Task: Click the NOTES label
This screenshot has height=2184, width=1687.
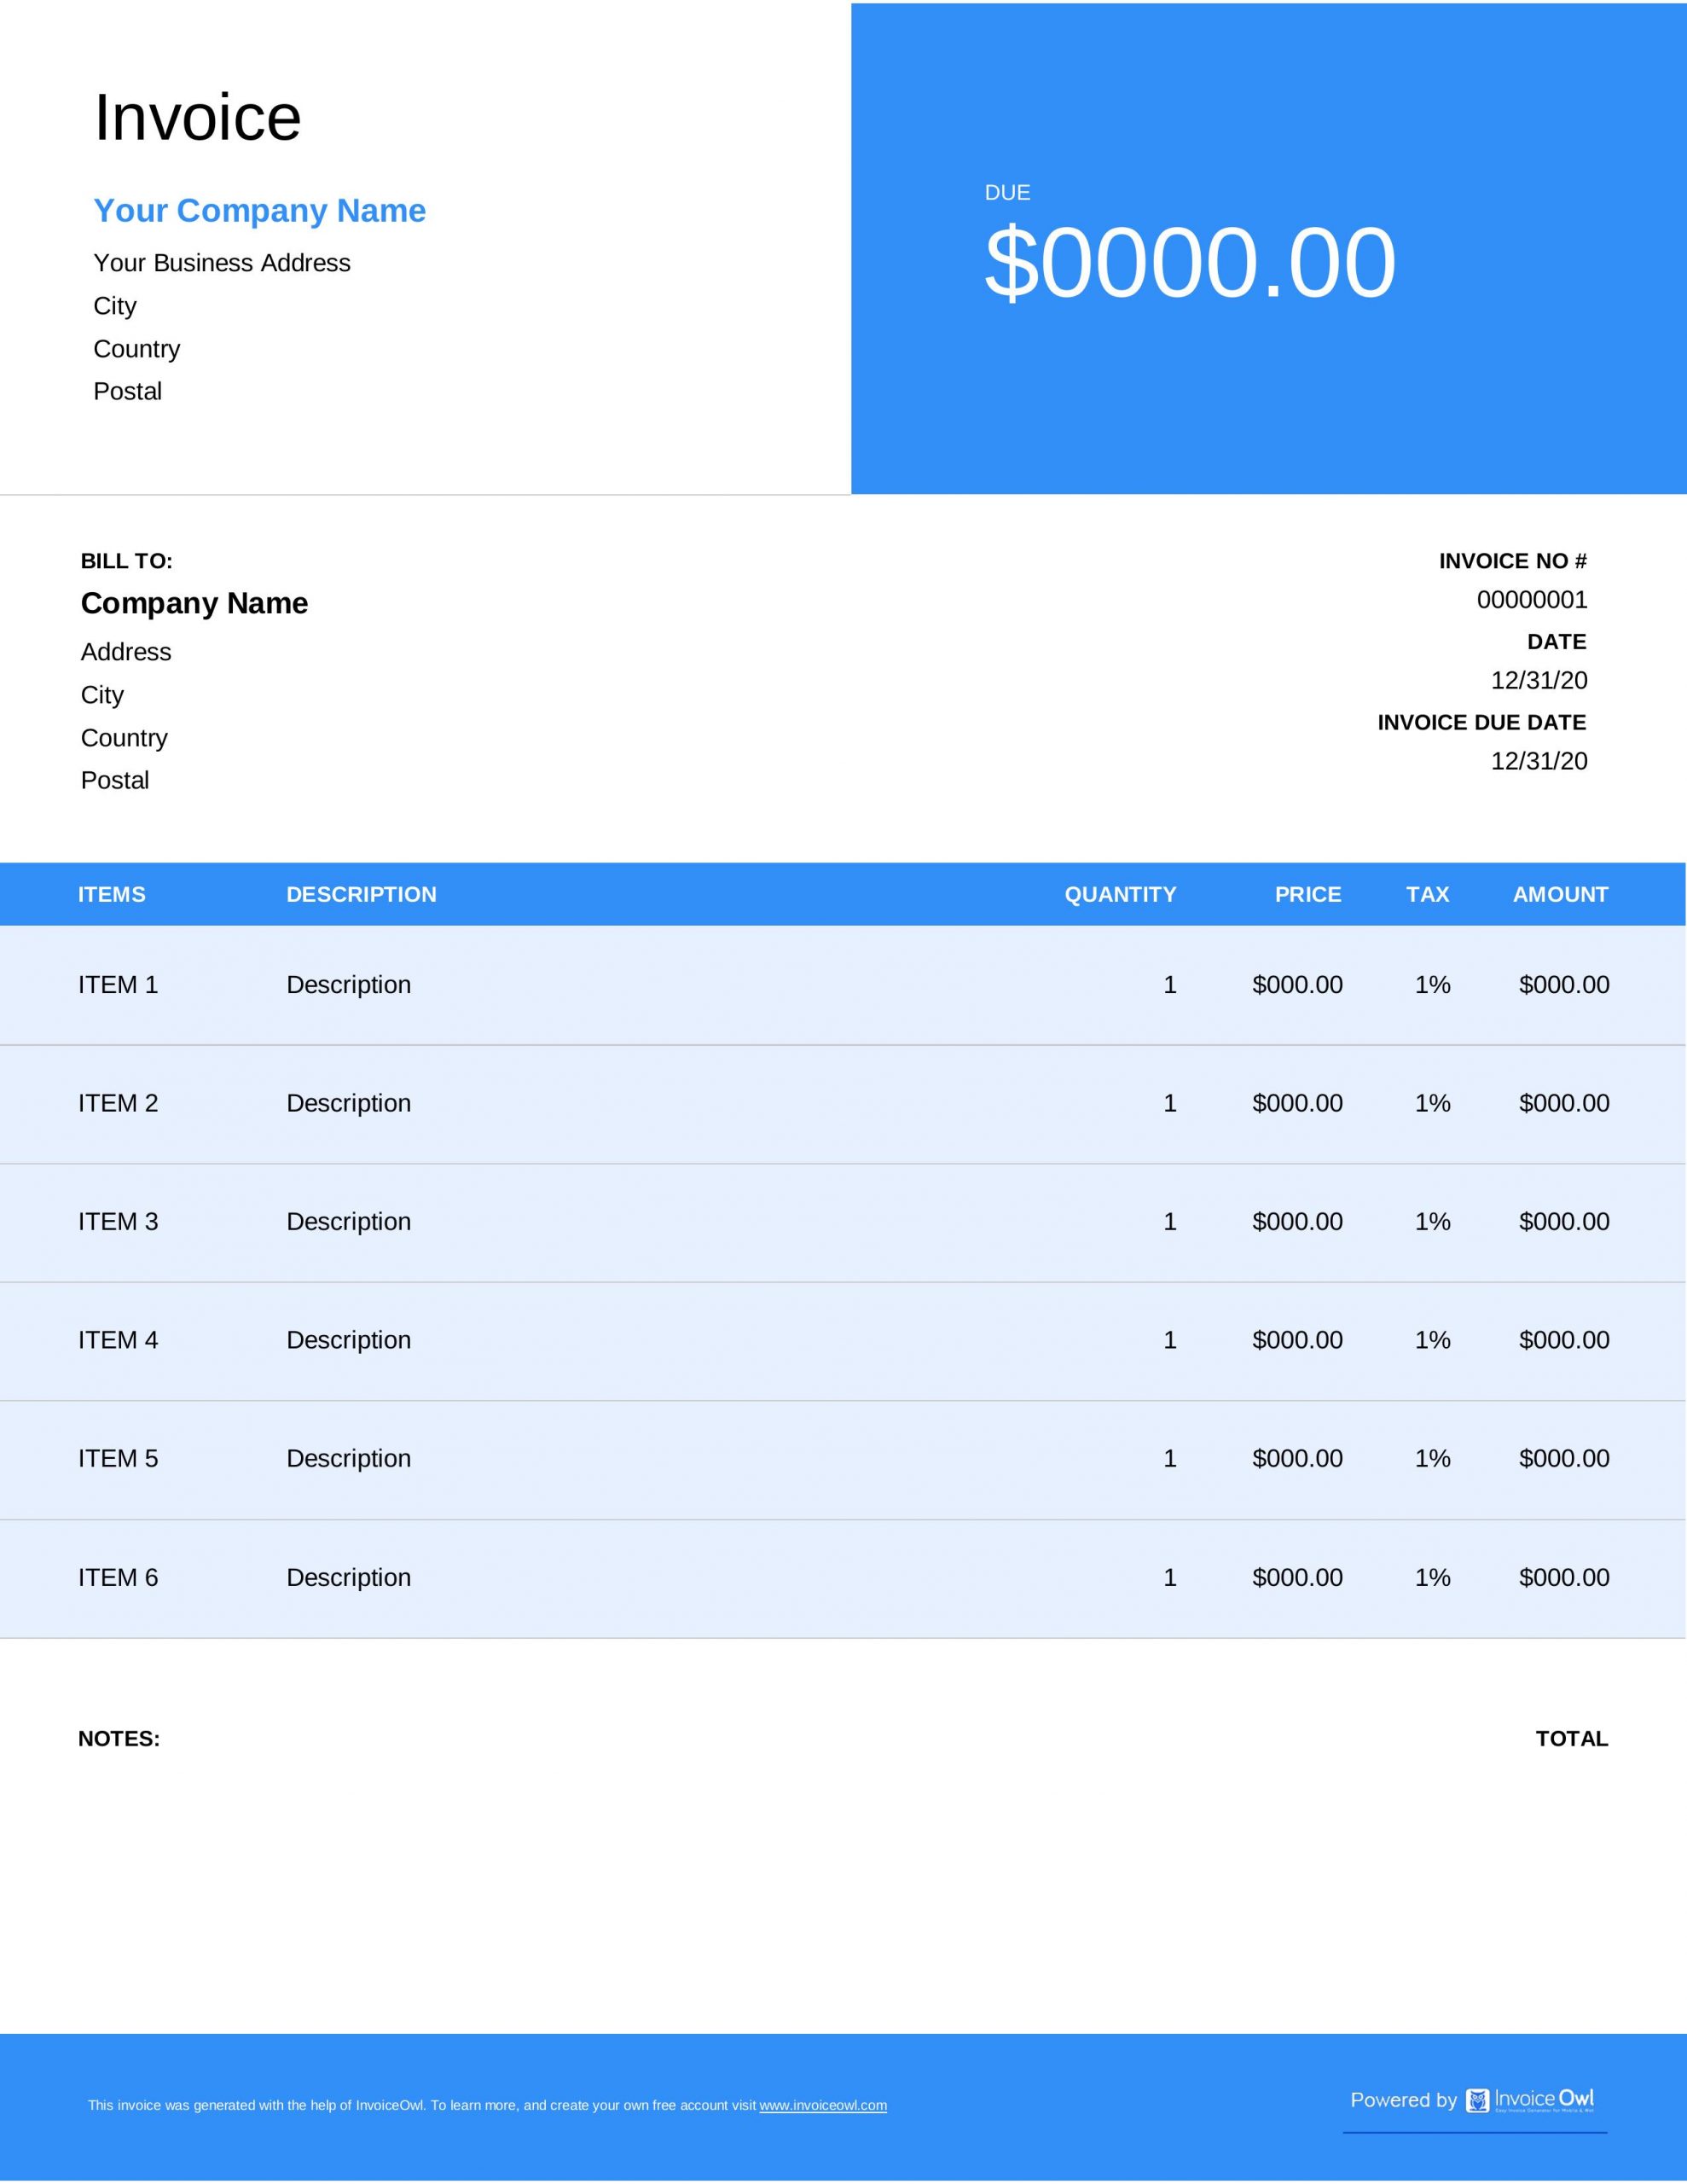Action: pos(118,1738)
